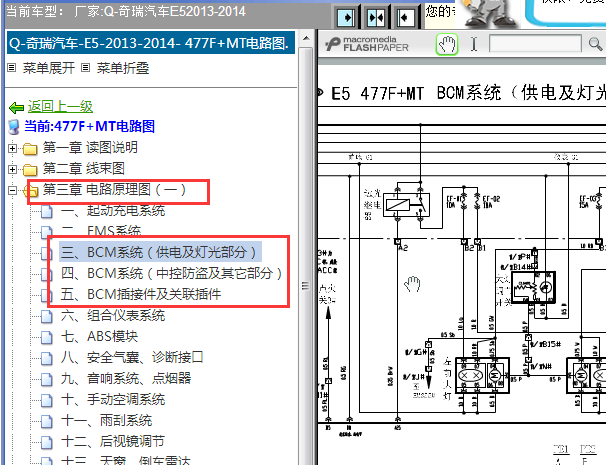606x465 pixels.
Task: Click document icon beside 一、起动充电系统
Action: pos(47,211)
